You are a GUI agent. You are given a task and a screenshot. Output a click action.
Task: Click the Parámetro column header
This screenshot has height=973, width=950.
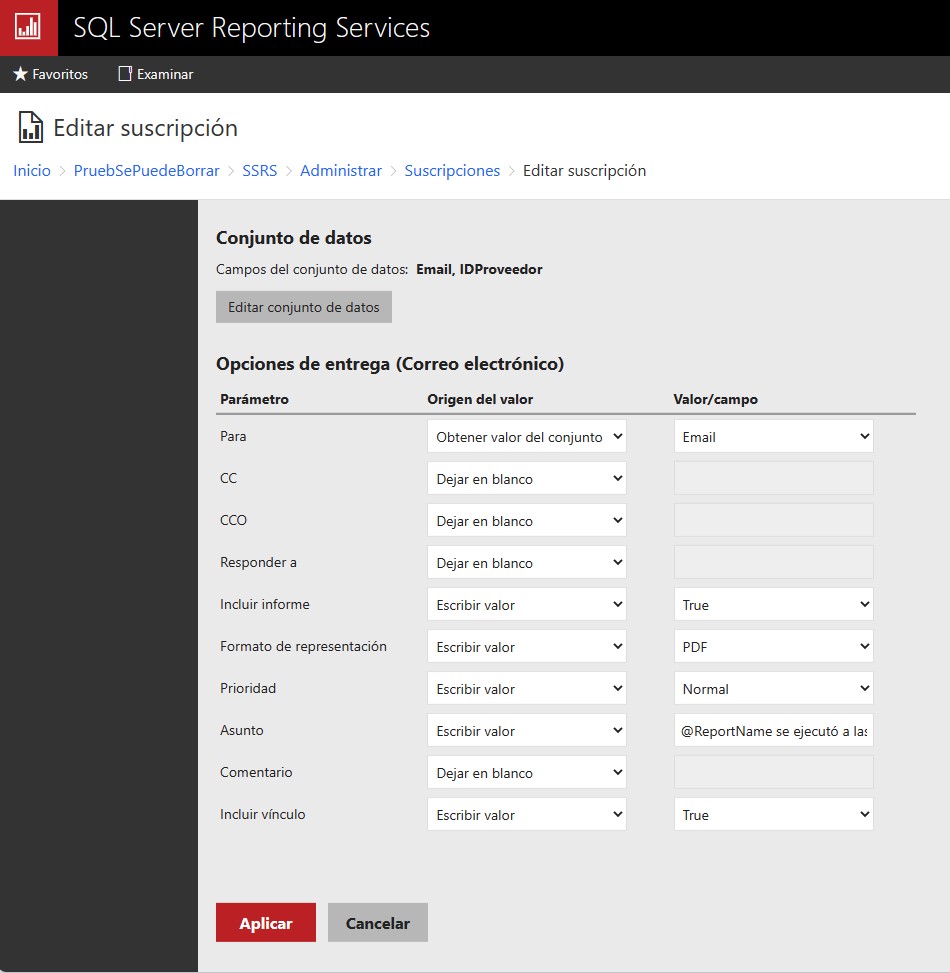click(x=254, y=399)
